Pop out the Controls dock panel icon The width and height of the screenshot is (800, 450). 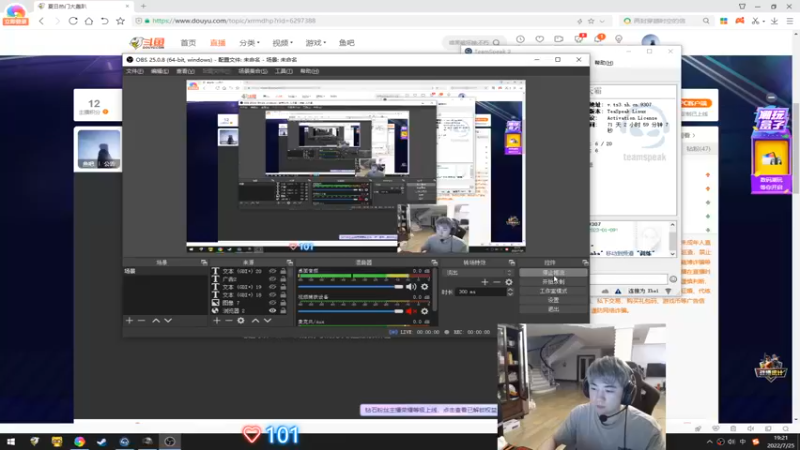(x=585, y=262)
